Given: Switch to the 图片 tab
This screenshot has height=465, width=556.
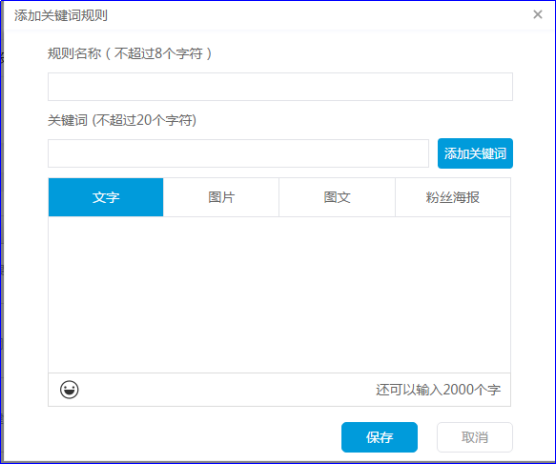Looking at the screenshot, I should (221, 197).
